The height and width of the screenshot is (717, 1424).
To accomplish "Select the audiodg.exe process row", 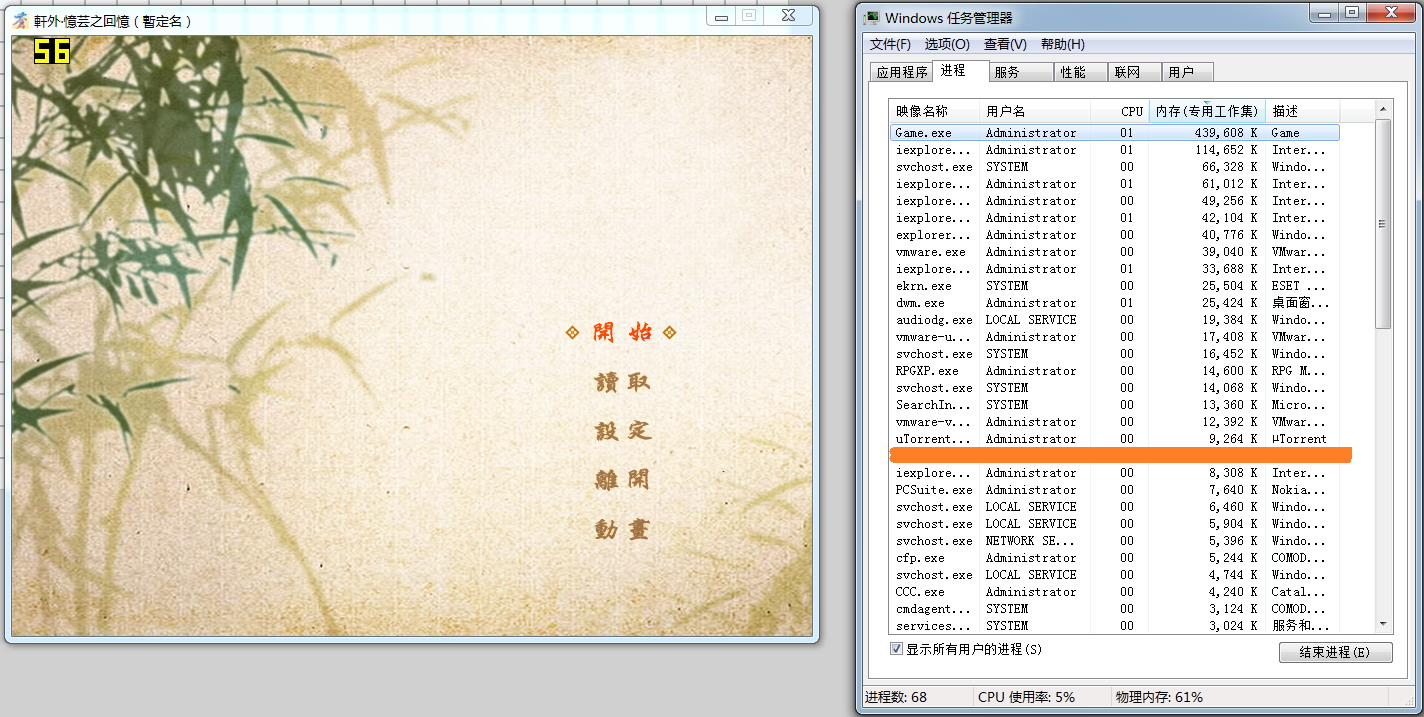I will click(x=1114, y=320).
